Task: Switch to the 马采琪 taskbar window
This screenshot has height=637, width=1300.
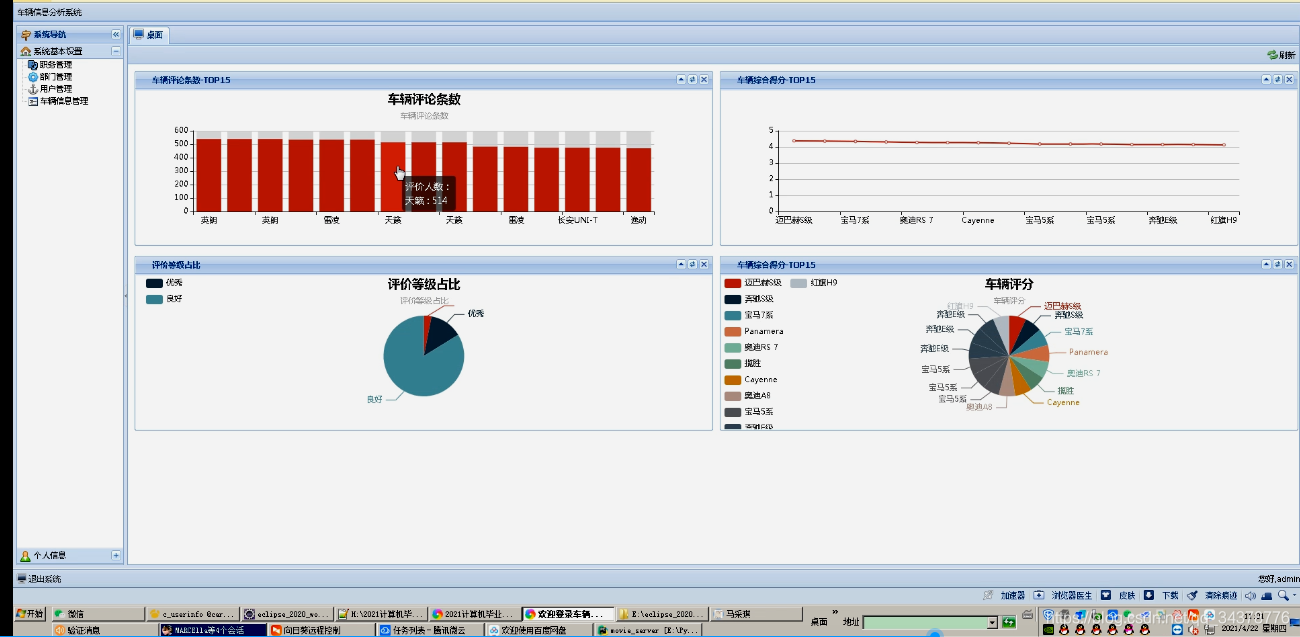Action: click(756, 613)
